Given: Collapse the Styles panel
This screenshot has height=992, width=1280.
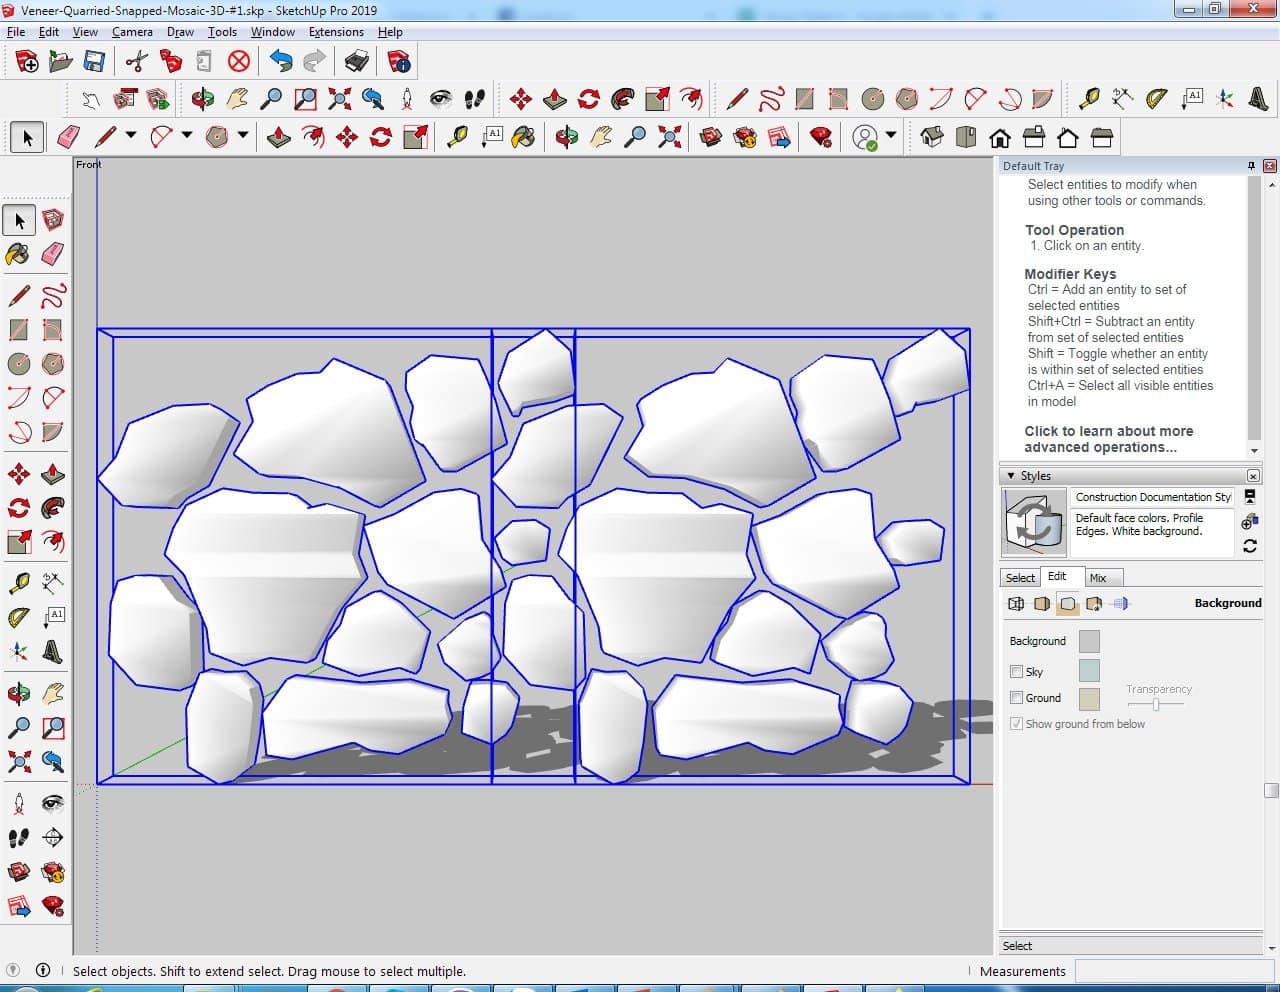Looking at the screenshot, I should point(1011,476).
